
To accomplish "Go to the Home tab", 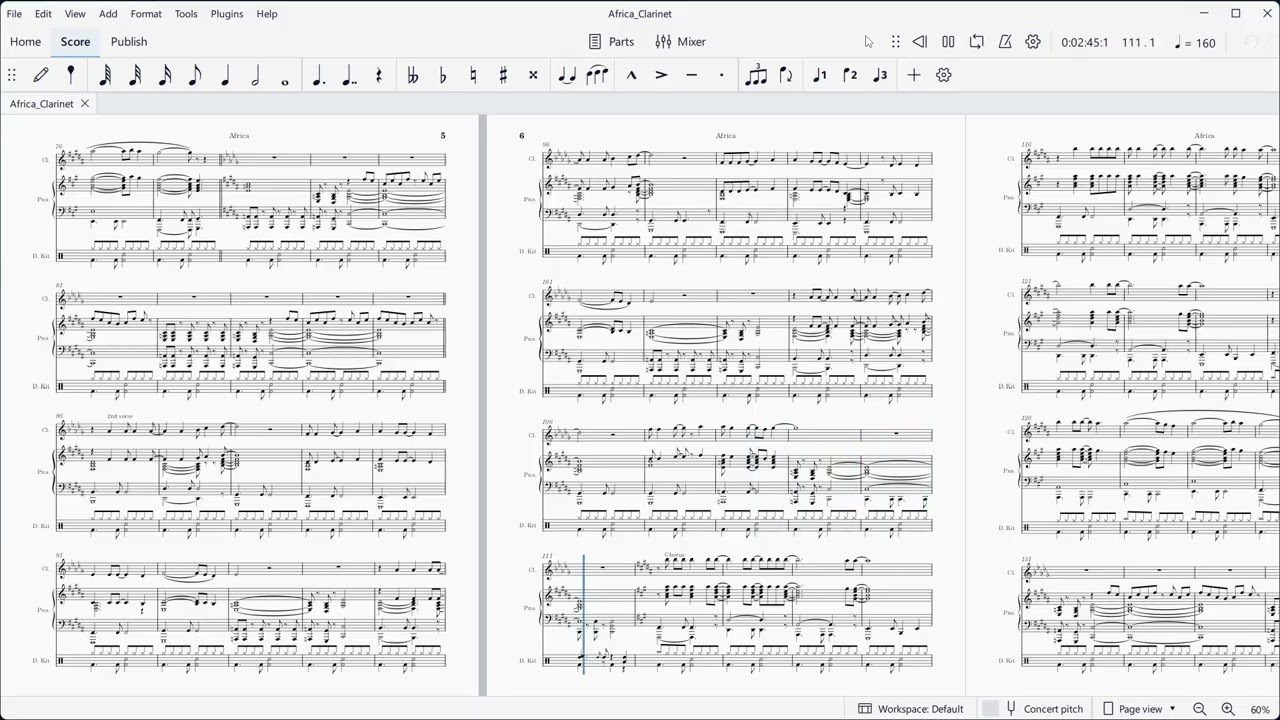I will [x=25, y=42].
